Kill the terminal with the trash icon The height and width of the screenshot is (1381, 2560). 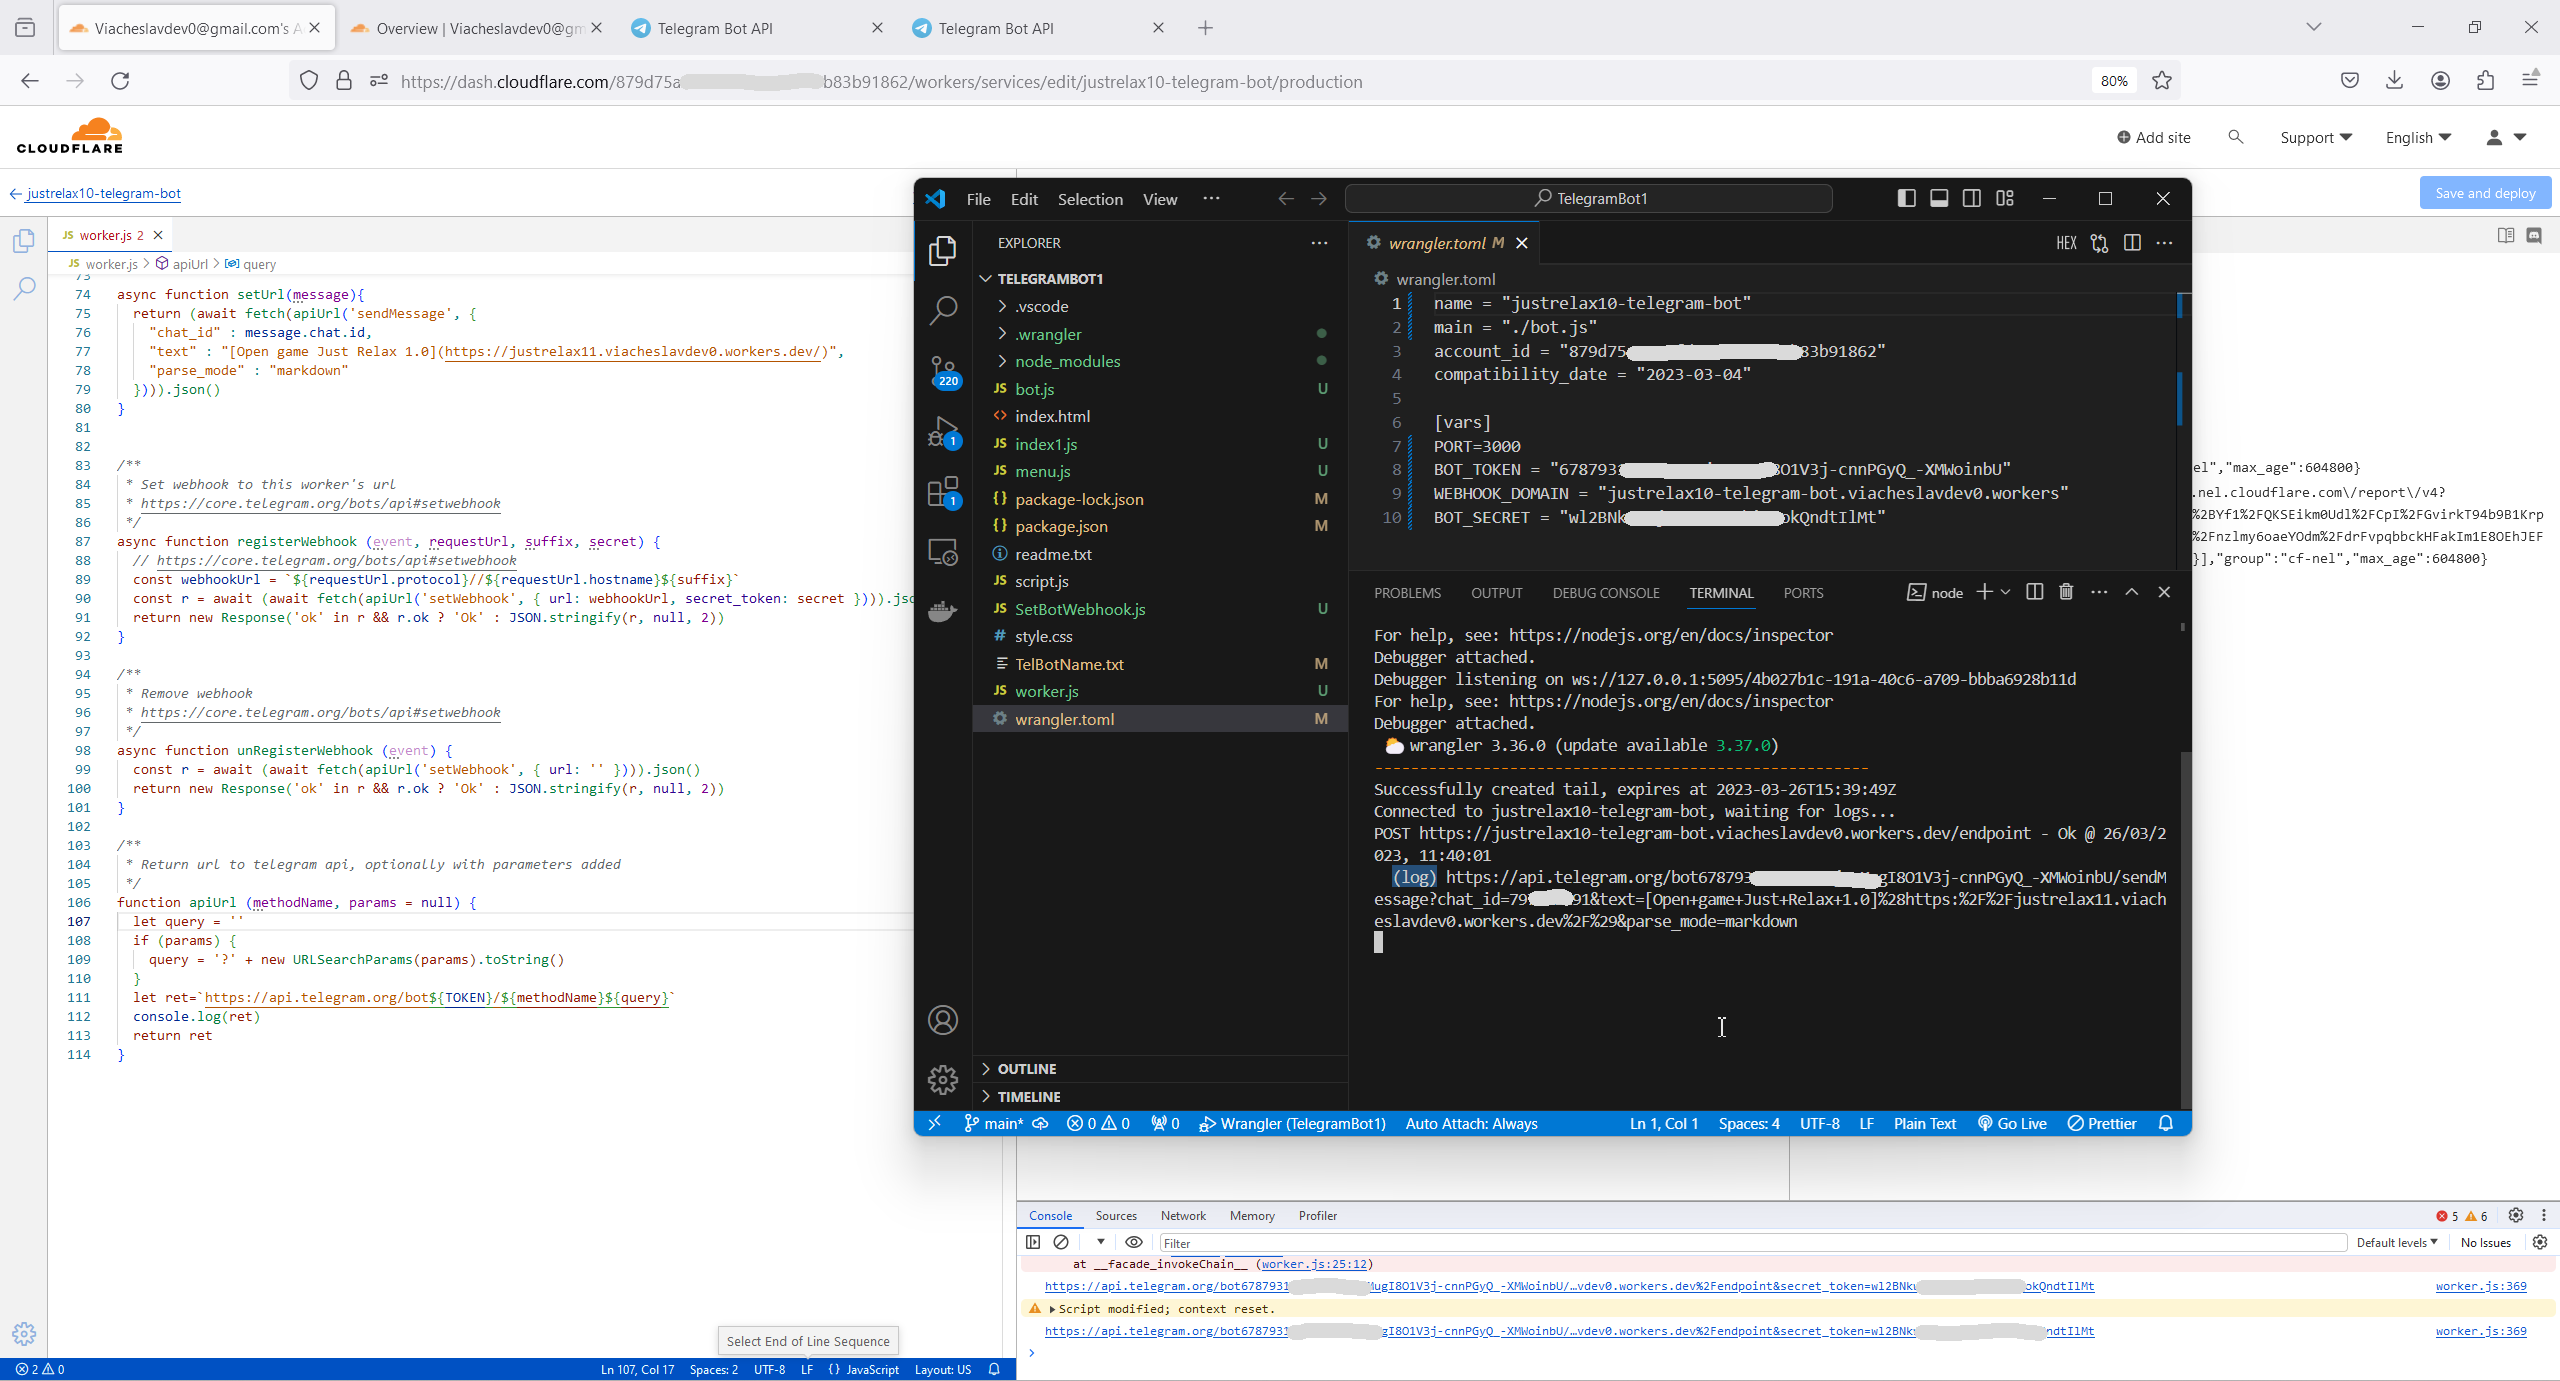[x=2064, y=592]
